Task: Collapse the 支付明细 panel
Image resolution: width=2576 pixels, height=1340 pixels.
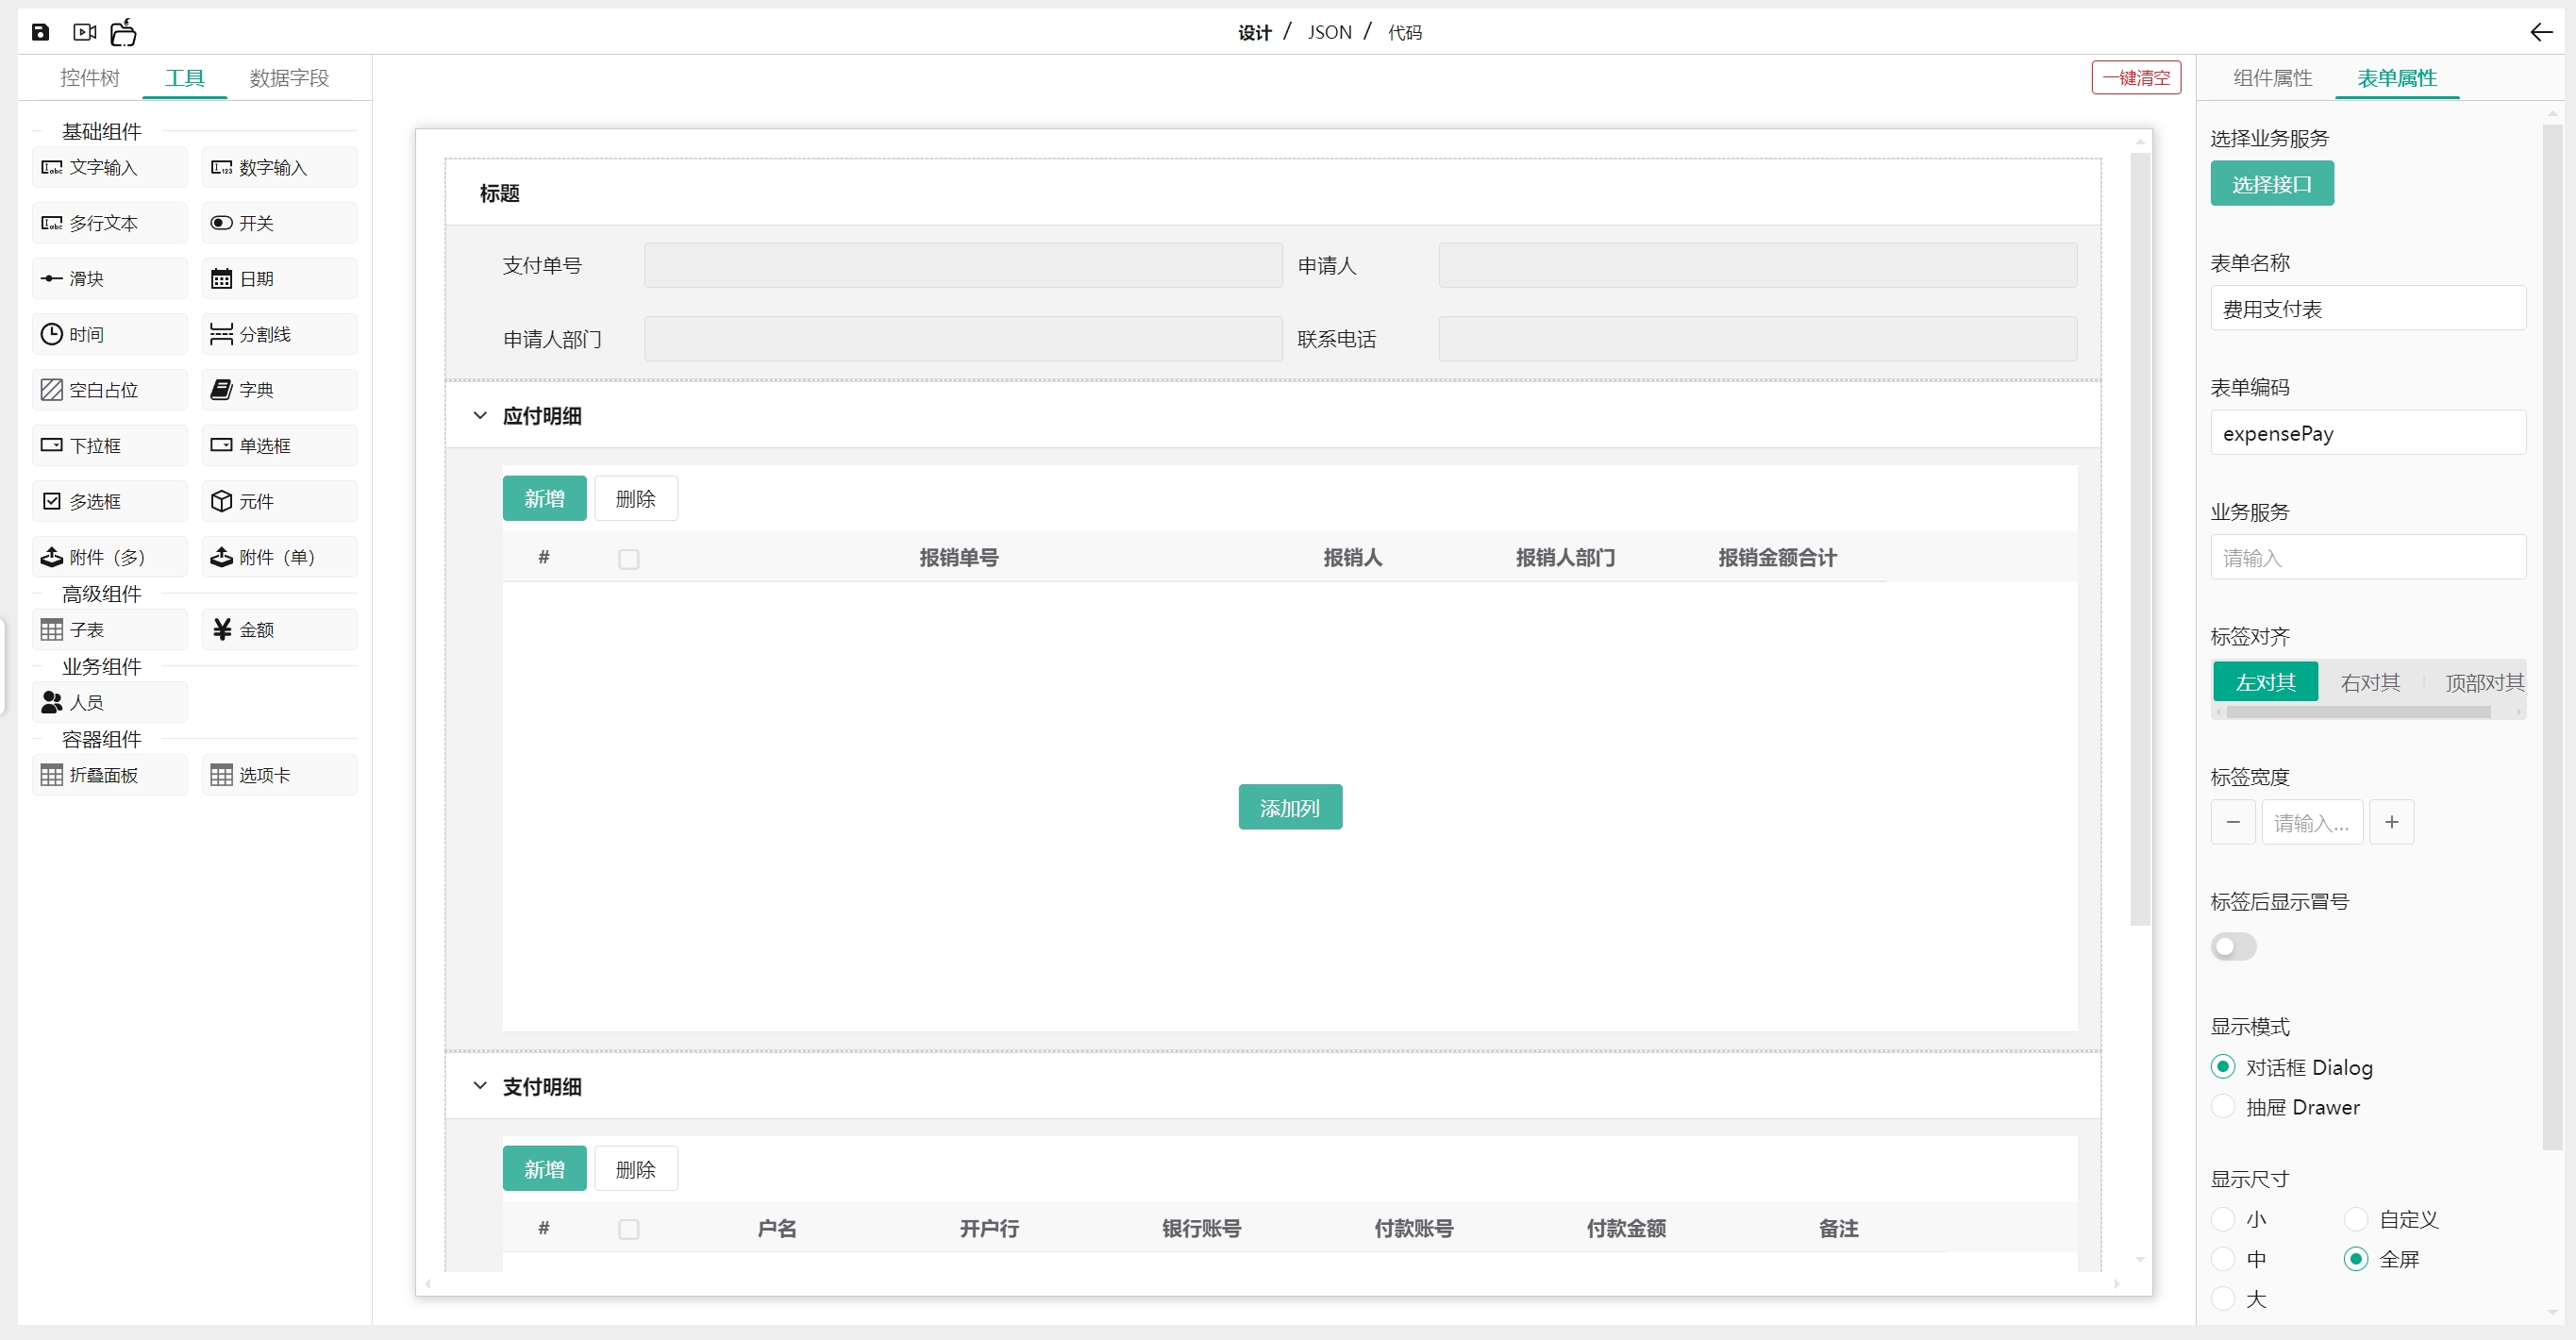Action: (x=480, y=1086)
